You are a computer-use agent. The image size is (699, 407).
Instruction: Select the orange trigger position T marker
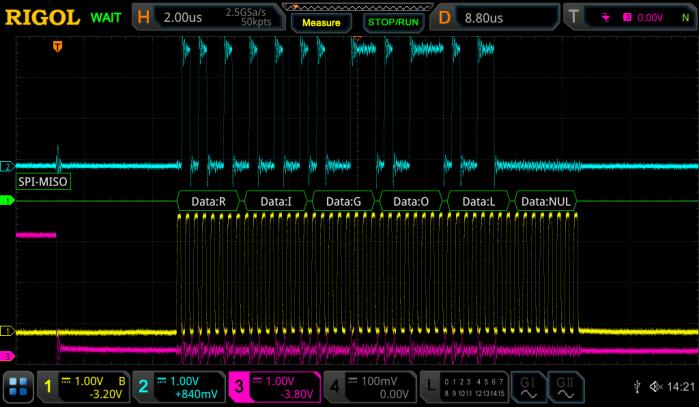58,46
